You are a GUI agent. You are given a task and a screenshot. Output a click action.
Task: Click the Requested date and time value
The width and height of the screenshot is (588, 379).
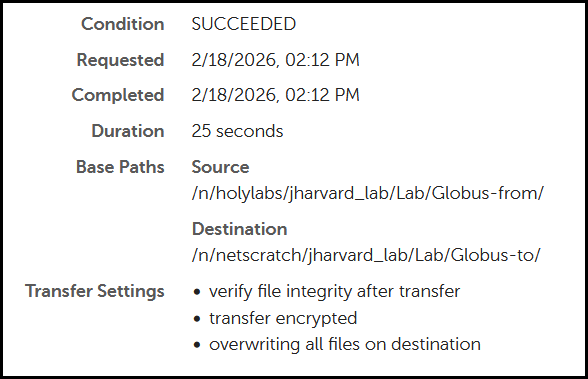(276, 60)
